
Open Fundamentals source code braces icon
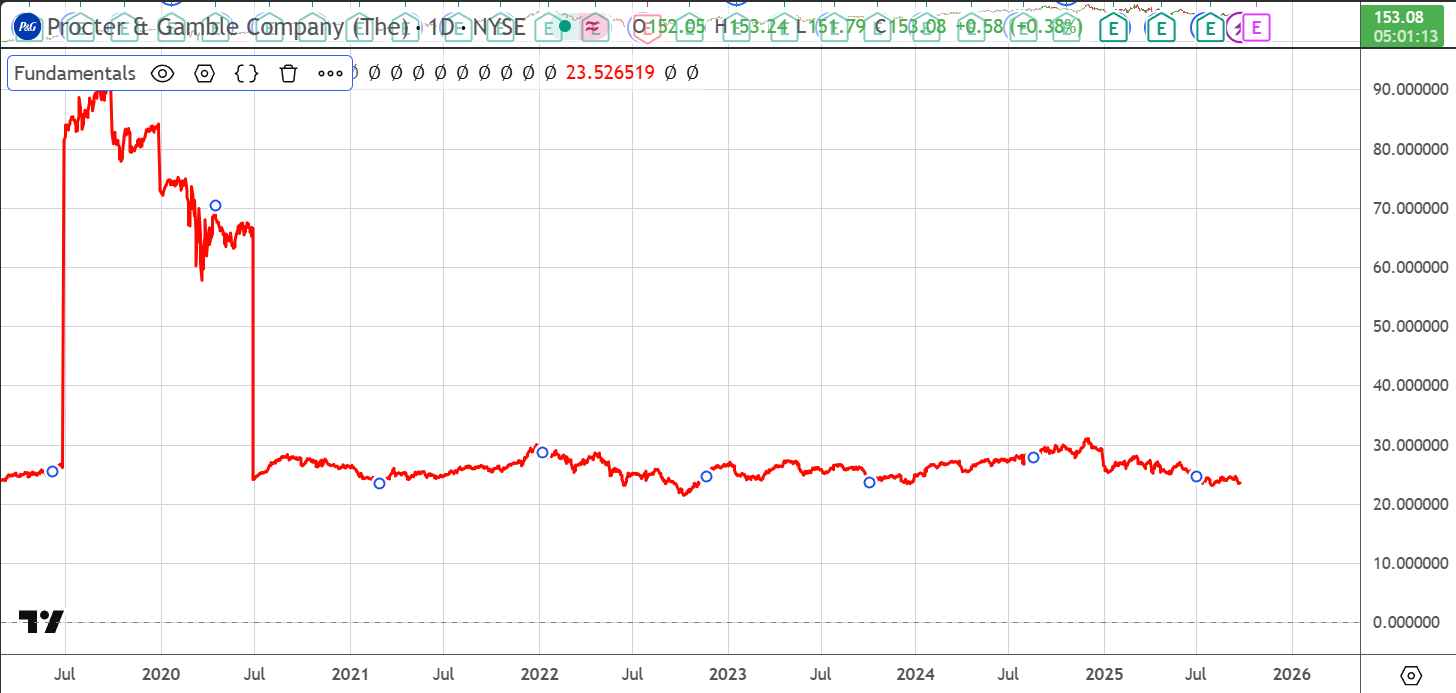point(247,73)
